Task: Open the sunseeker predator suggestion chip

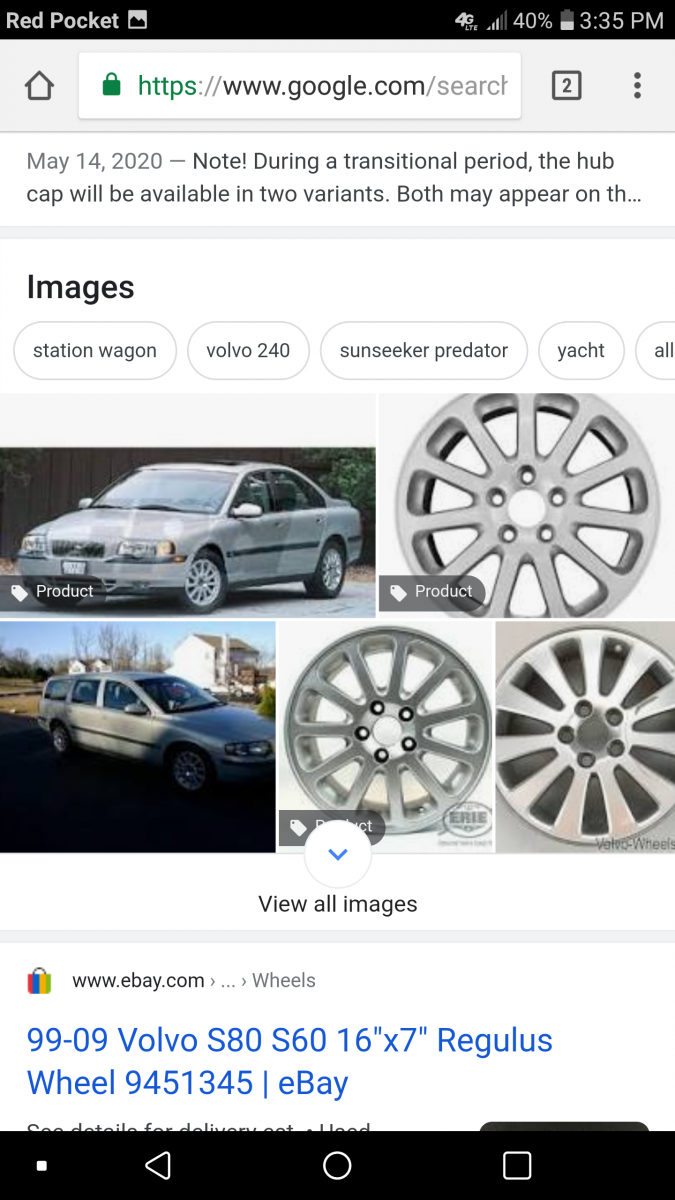Action: (423, 350)
